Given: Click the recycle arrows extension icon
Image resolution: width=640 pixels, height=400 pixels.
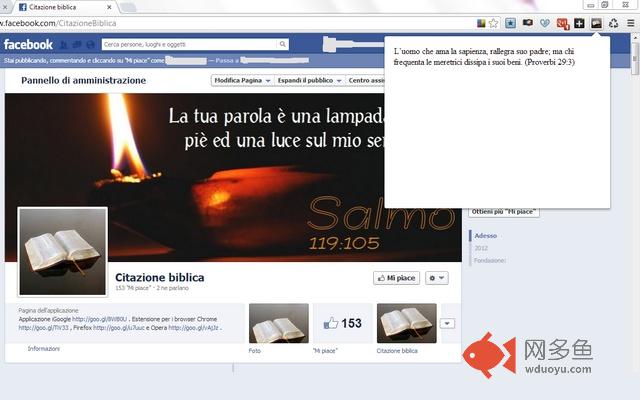Looking at the screenshot, I should pyautogui.click(x=612, y=23).
